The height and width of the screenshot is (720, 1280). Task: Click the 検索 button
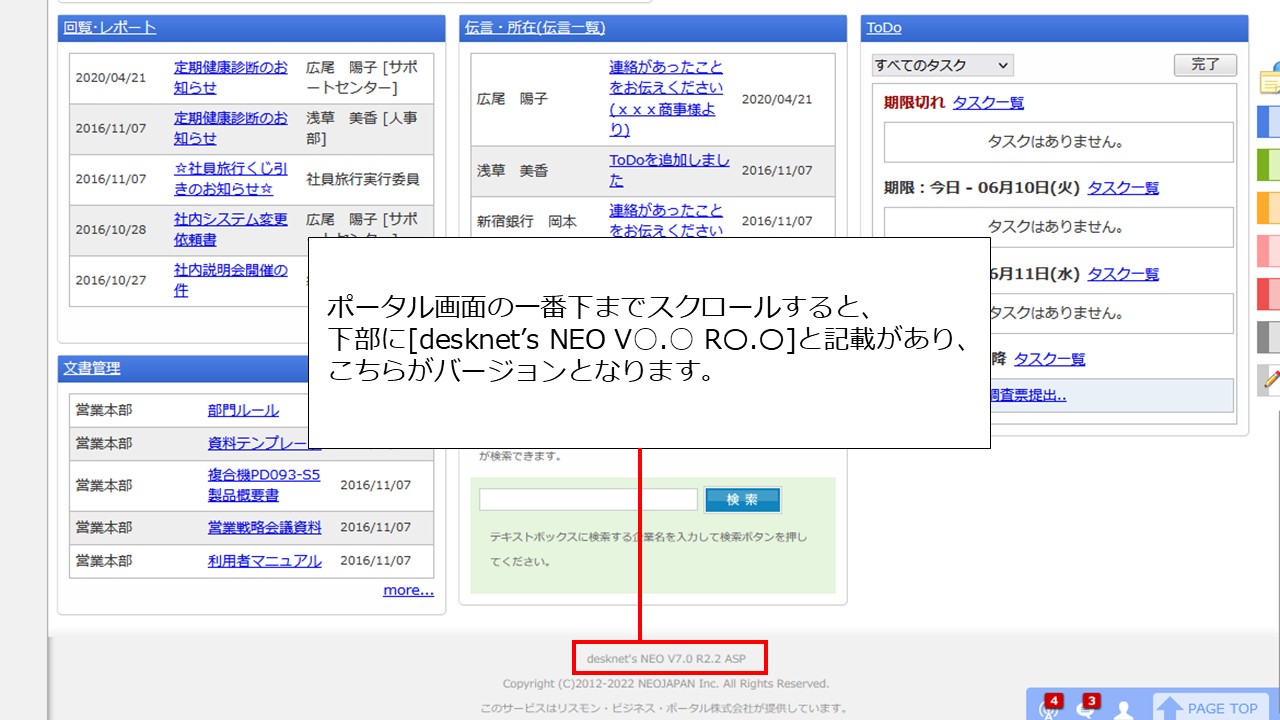pyautogui.click(x=742, y=500)
